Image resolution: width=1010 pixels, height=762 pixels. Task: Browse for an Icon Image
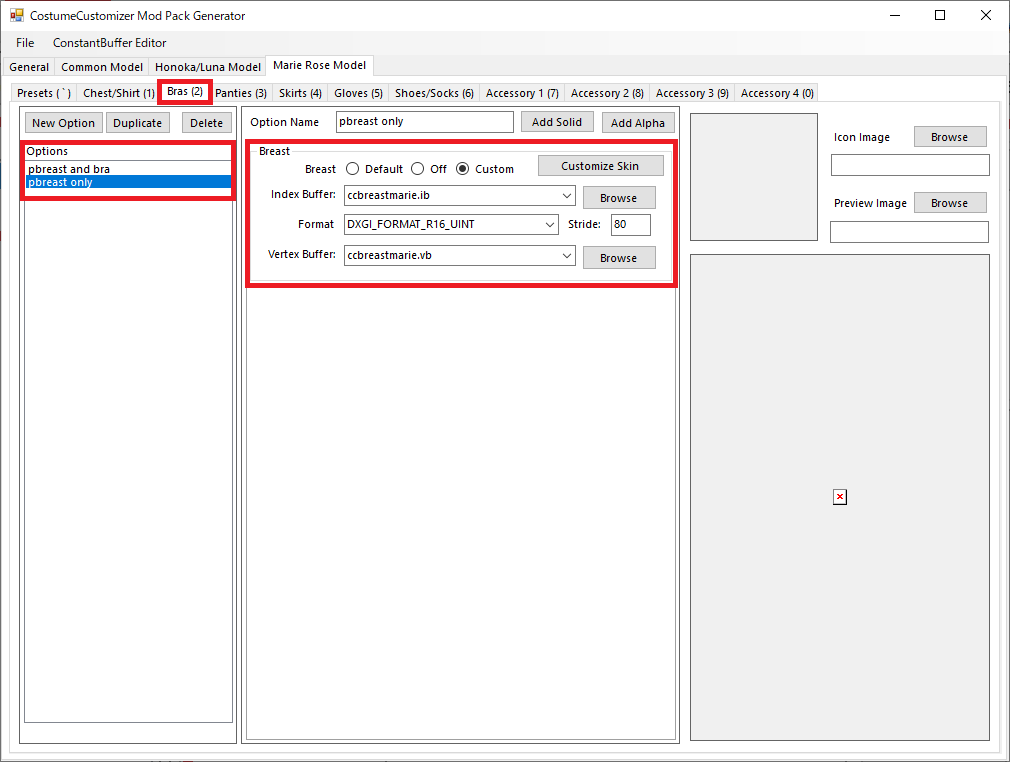click(x=949, y=137)
